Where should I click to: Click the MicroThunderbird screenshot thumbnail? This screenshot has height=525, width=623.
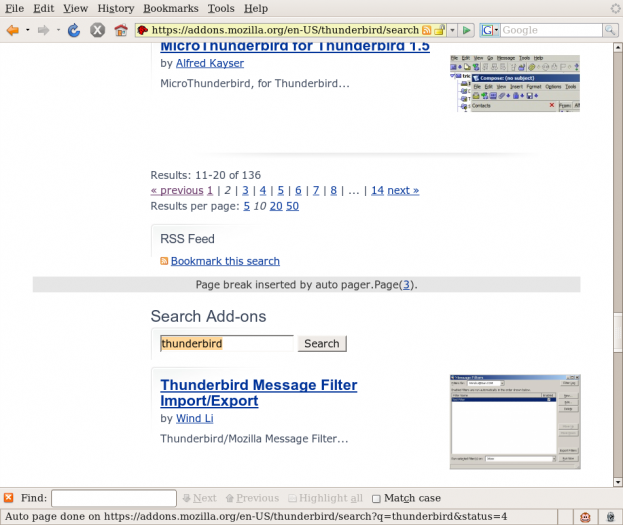tap(515, 83)
